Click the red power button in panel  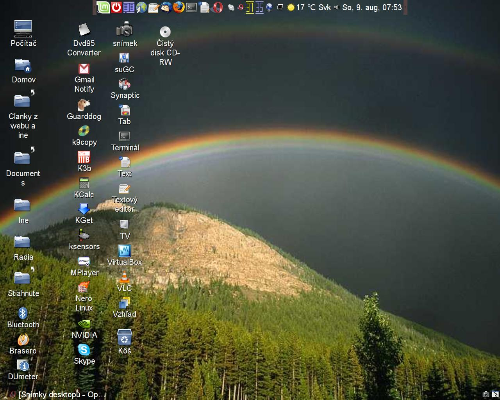[x=116, y=7]
